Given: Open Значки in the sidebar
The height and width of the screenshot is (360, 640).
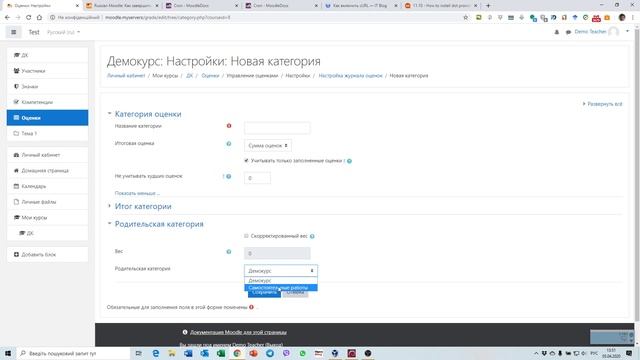Looking at the screenshot, I should point(47,87).
